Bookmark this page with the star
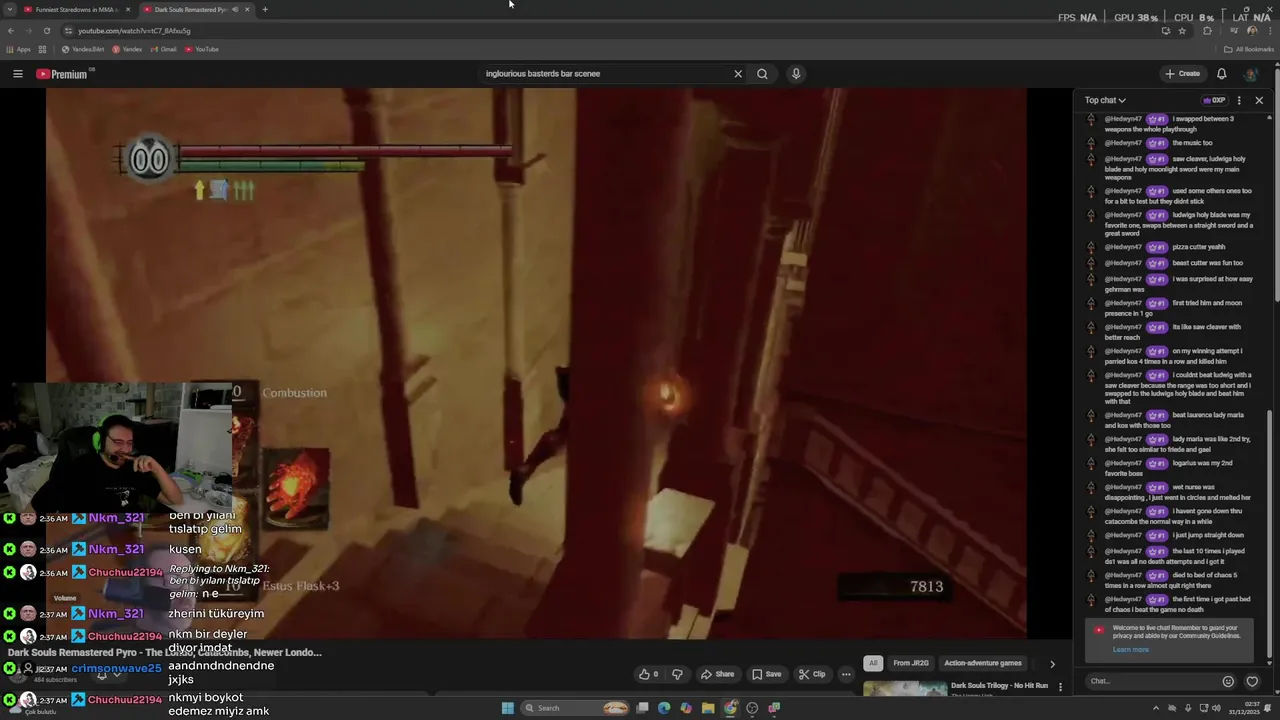The height and width of the screenshot is (720, 1280). click(1182, 31)
